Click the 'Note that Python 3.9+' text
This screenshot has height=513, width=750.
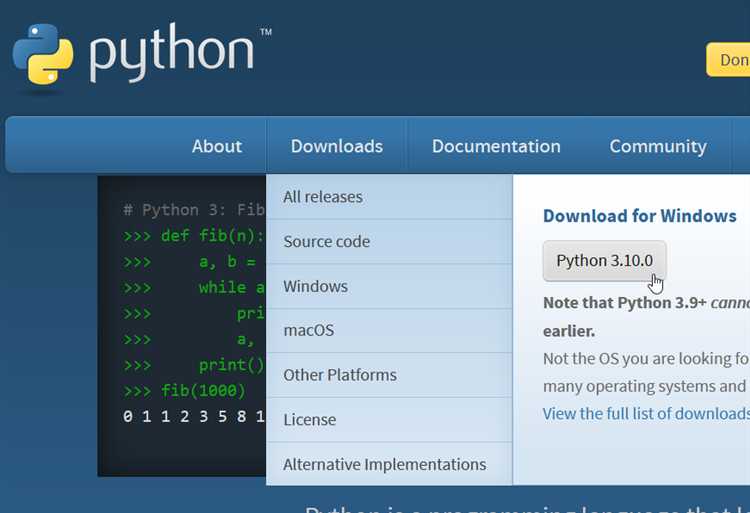[624, 303]
